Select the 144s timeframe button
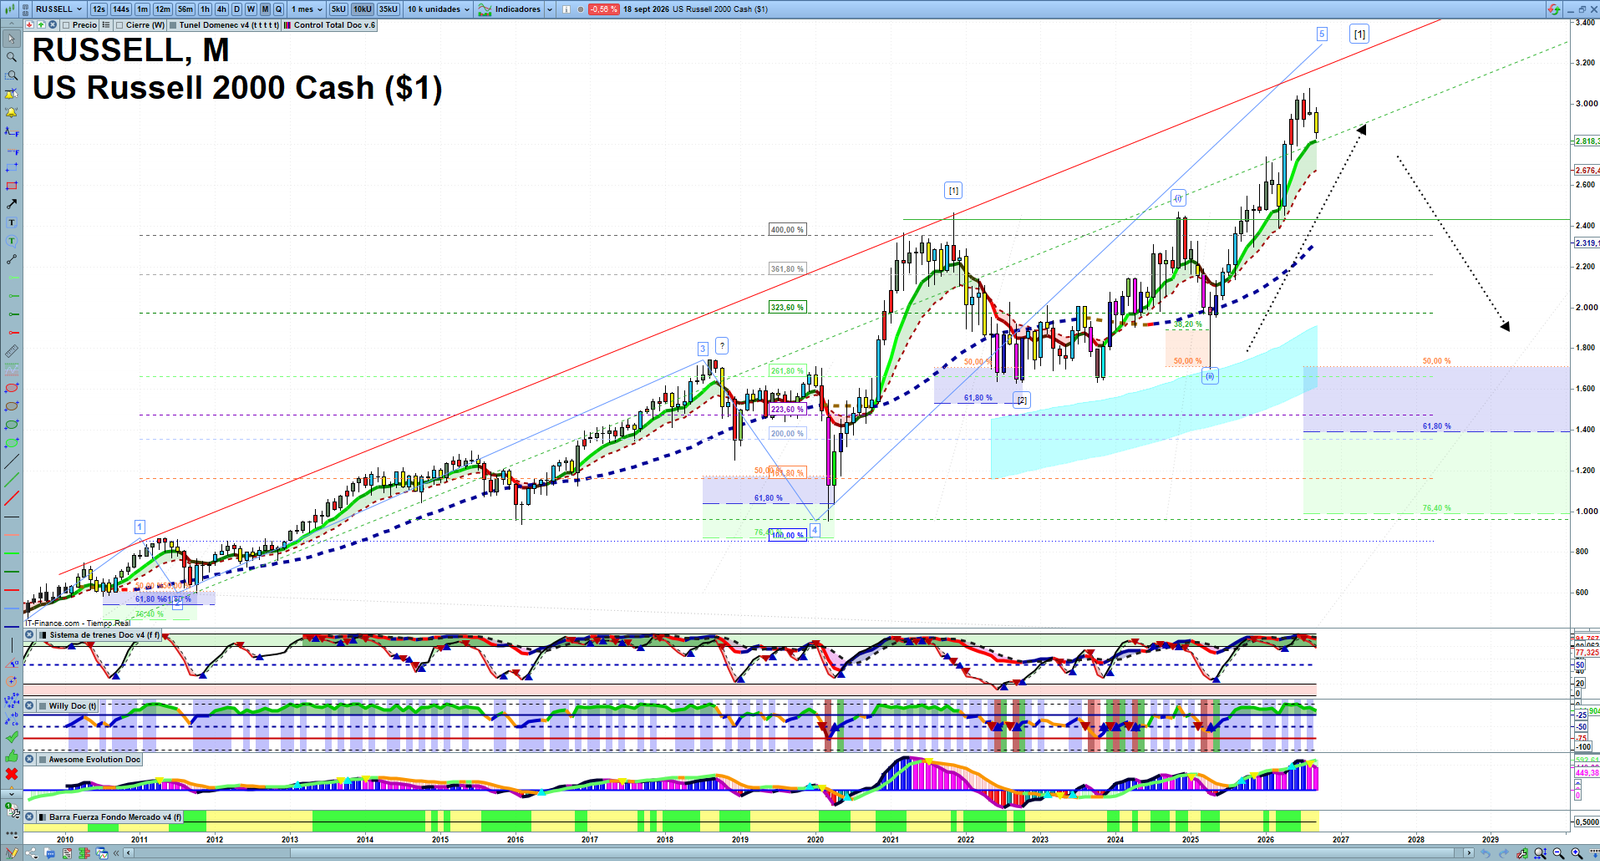Screen dimensions: 1600x861 121,9
